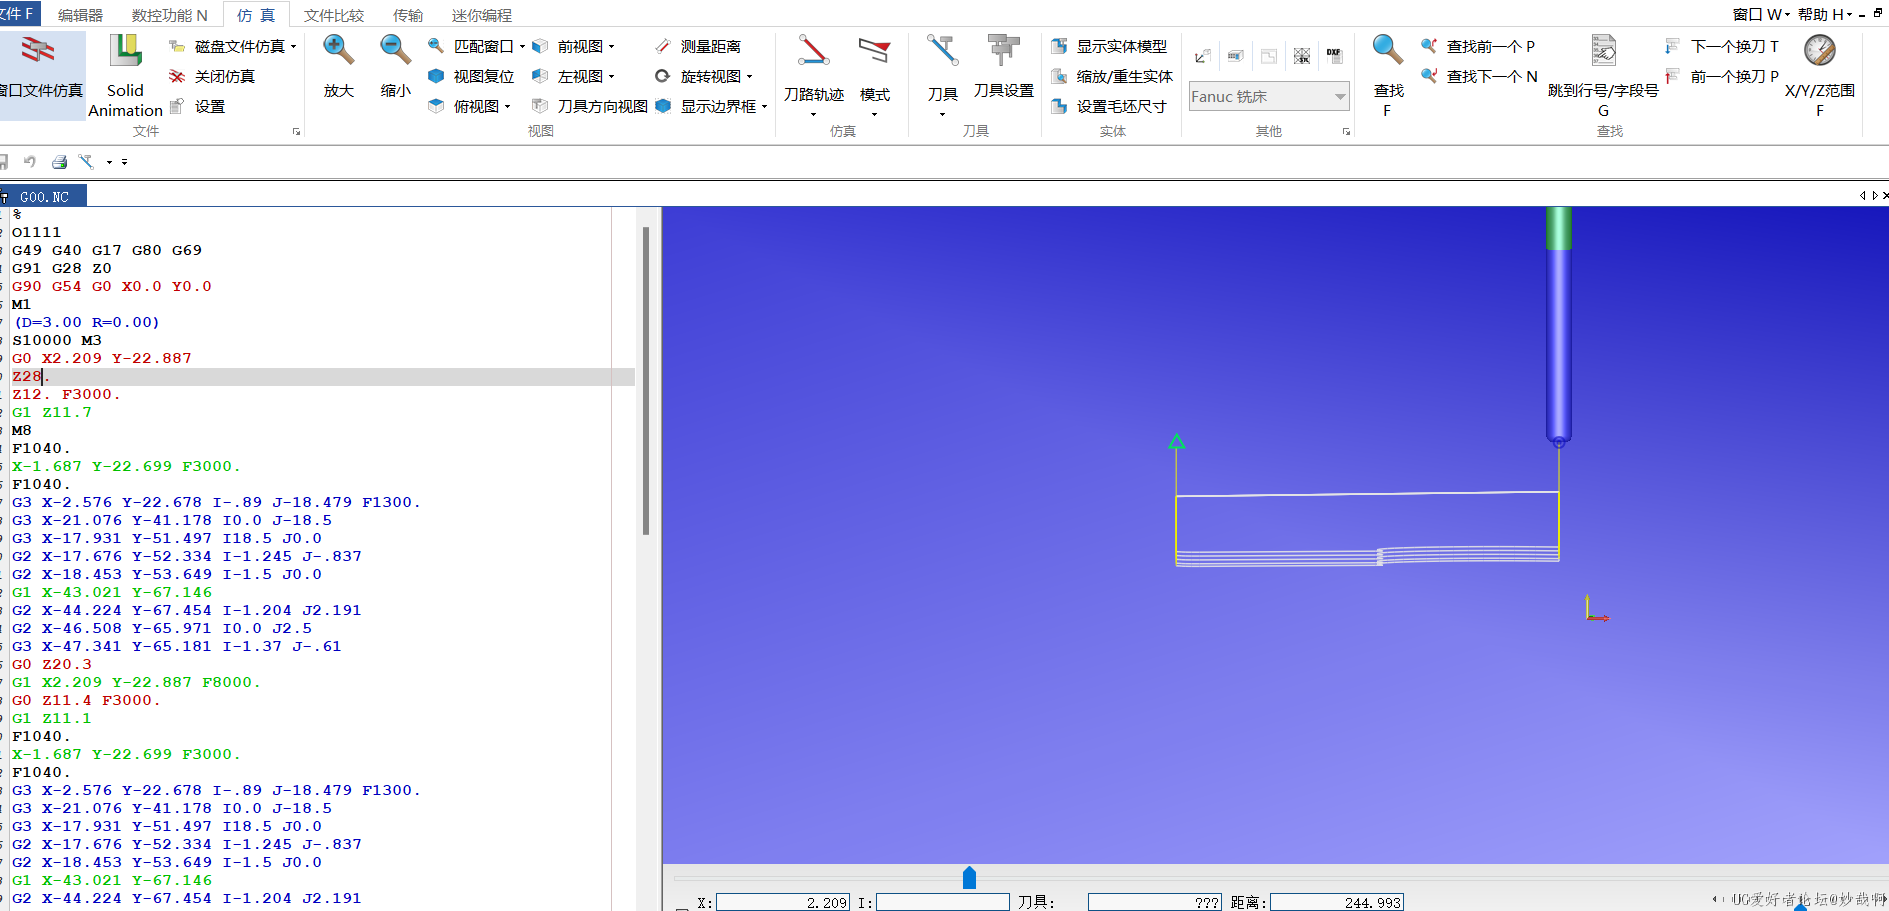Open the 帮助 H menu
Image resolution: width=1889 pixels, height=911 pixels.
click(1825, 14)
